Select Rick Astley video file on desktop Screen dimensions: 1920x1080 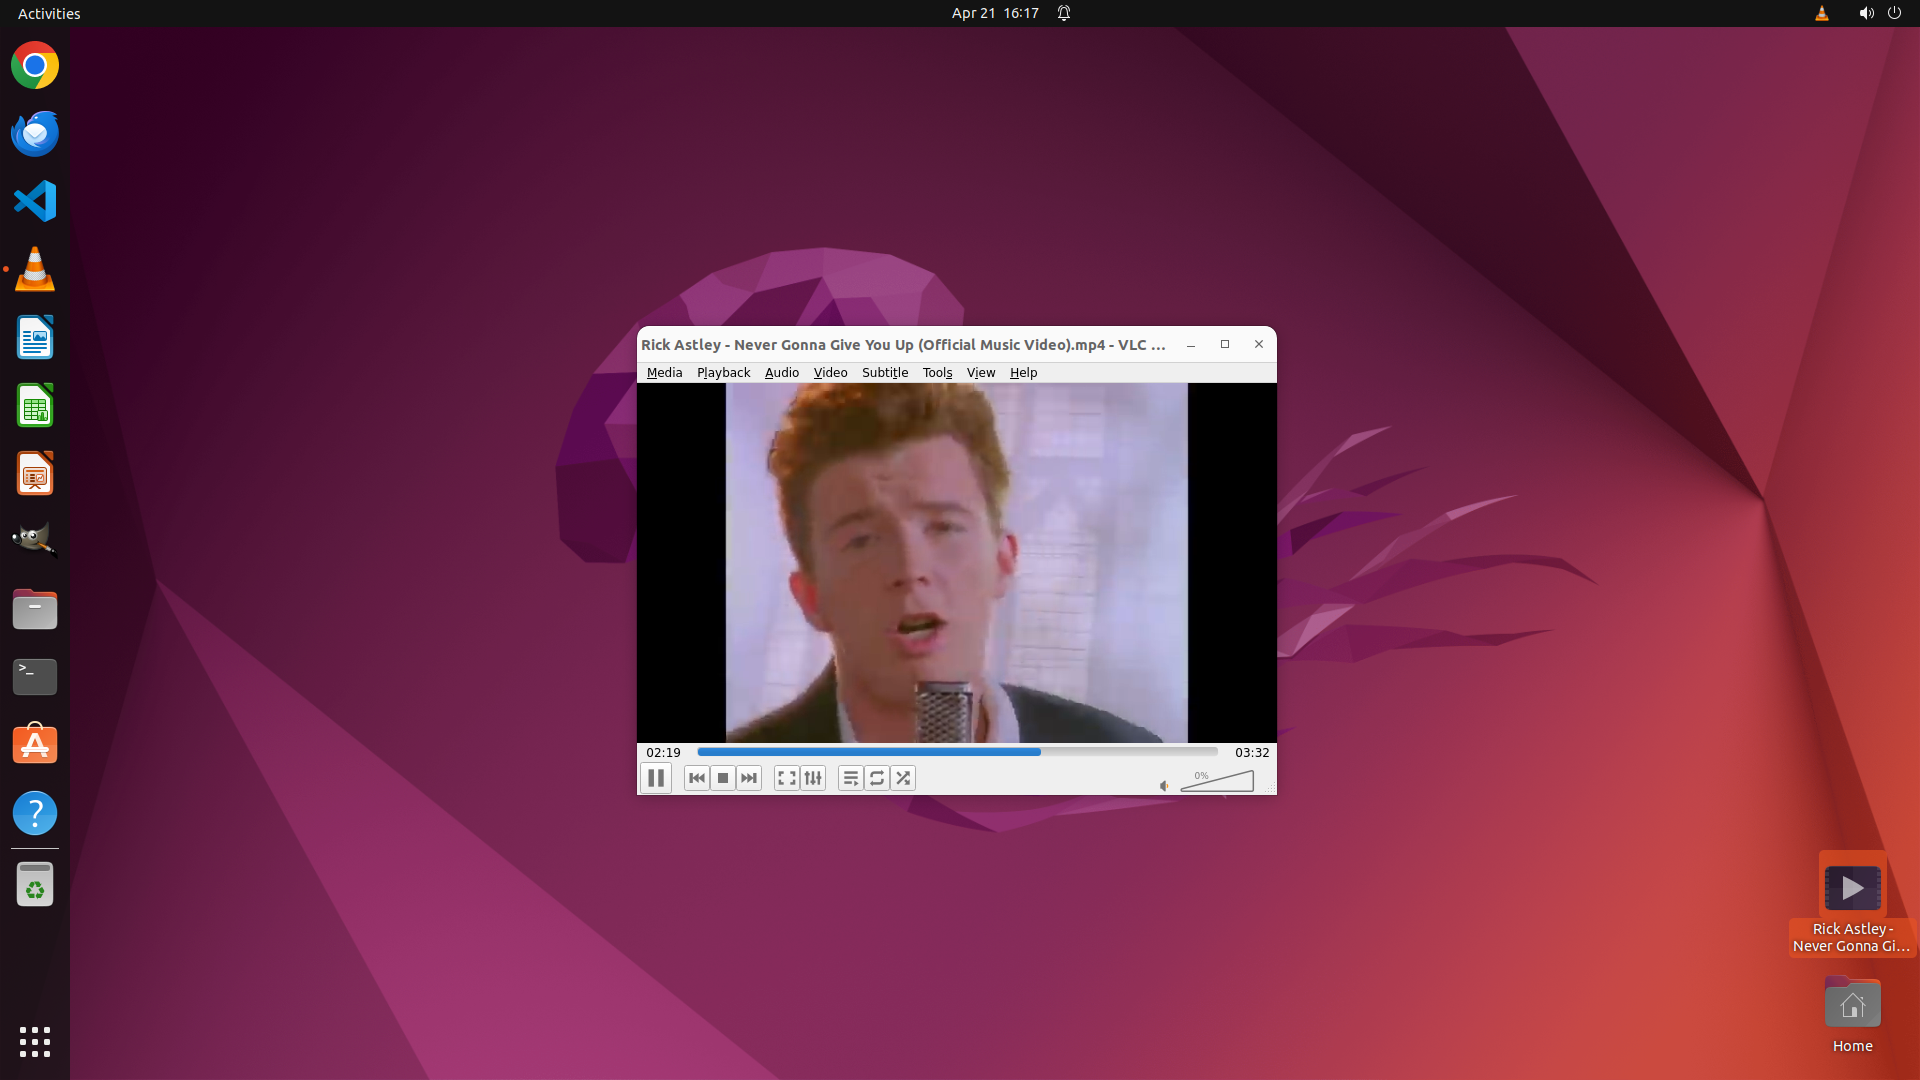(x=1852, y=888)
